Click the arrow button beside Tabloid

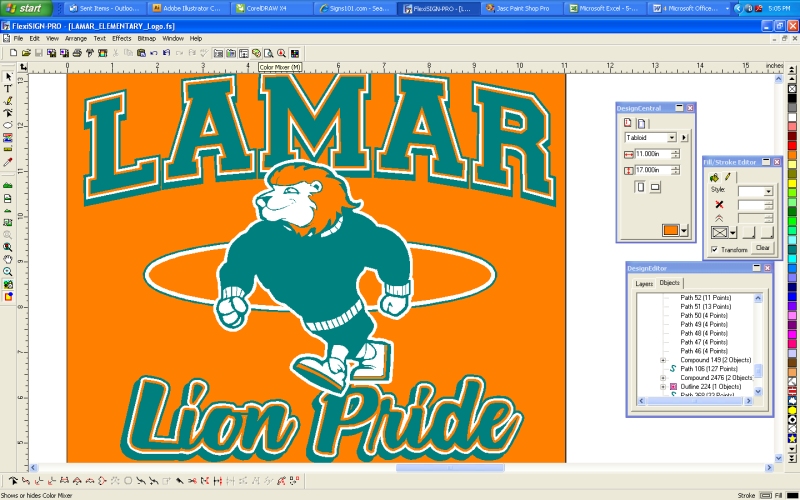pos(684,138)
